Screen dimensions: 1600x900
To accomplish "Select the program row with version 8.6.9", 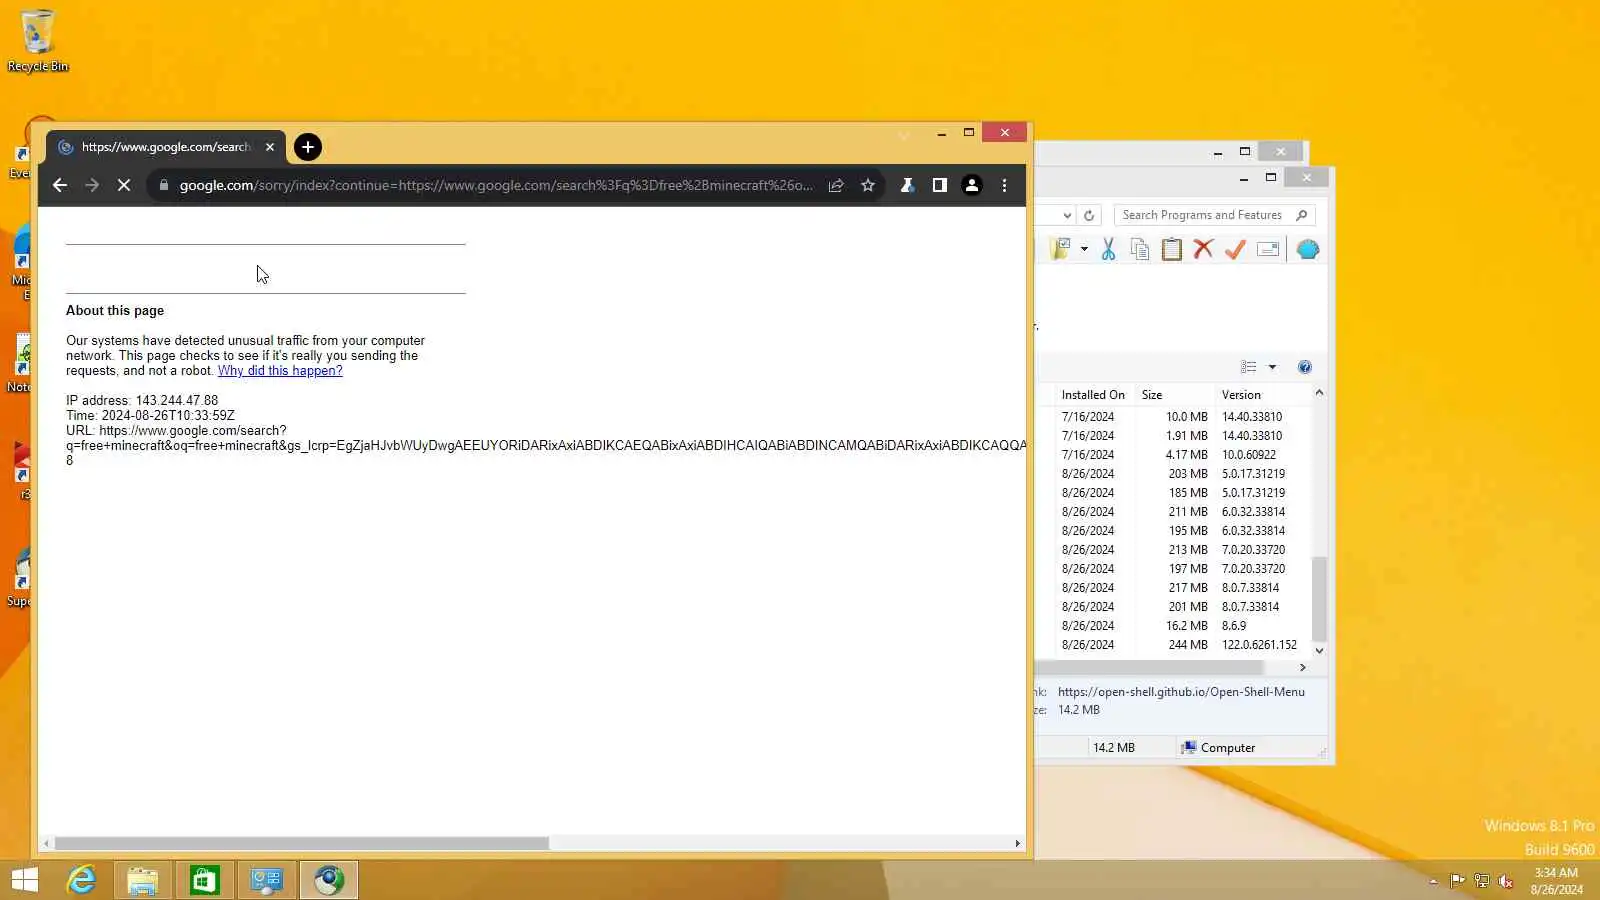I will (1179, 626).
